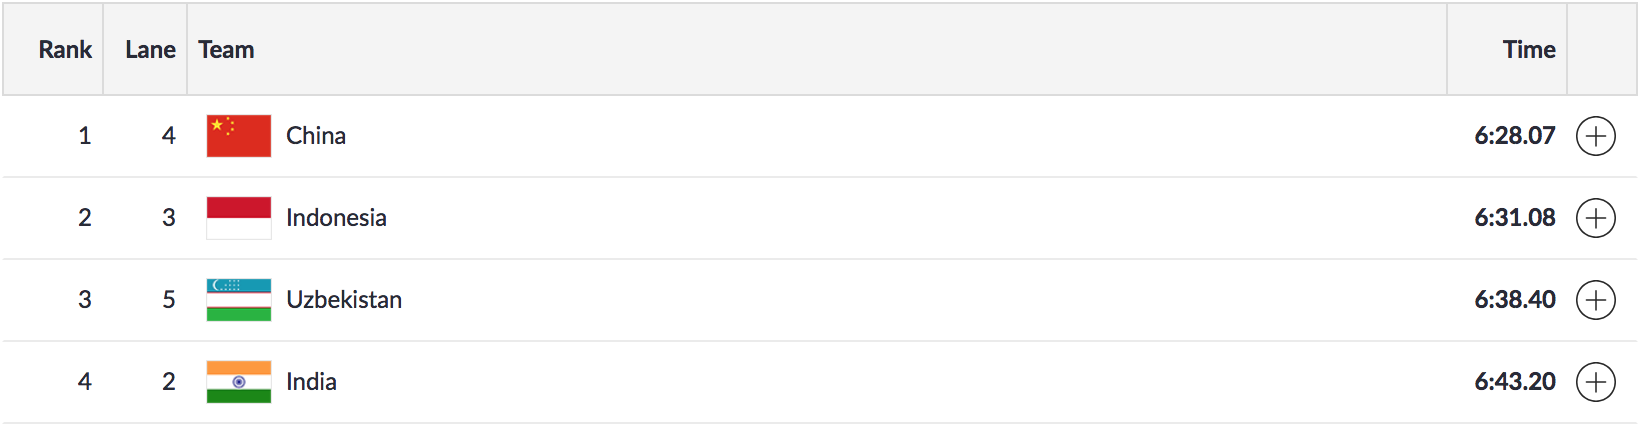This screenshot has height=428, width=1638.
Task: Sort by Lane column header
Action: click(150, 50)
